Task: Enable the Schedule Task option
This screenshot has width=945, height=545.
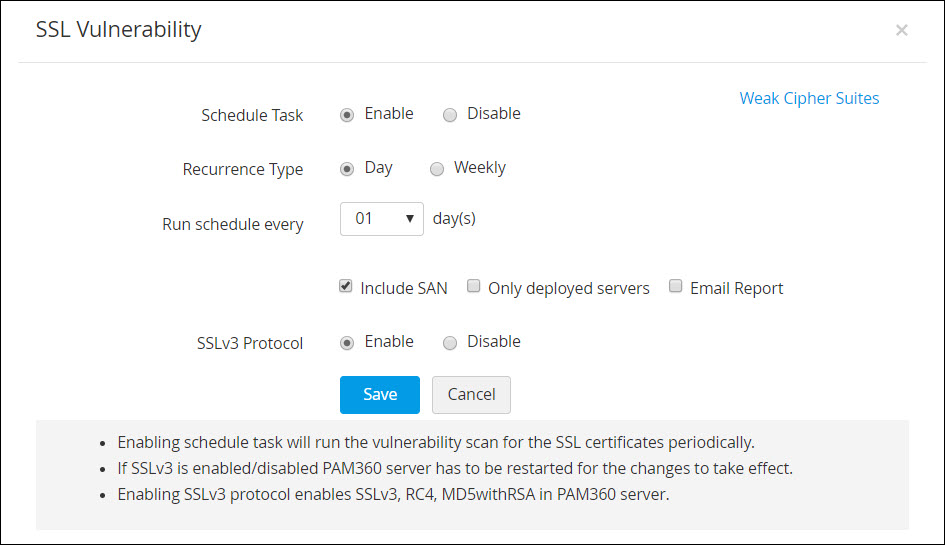Action: [x=347, y=115]
